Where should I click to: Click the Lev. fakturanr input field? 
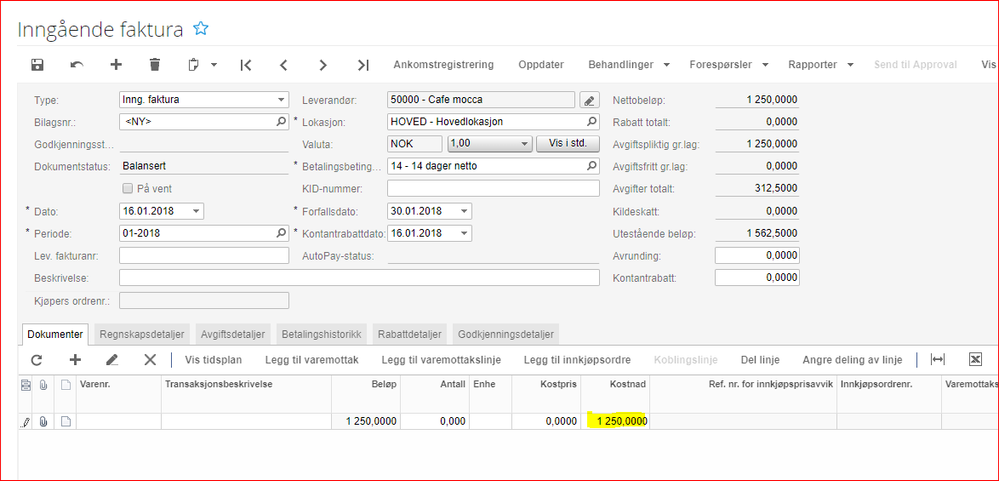tap(204, 255)
